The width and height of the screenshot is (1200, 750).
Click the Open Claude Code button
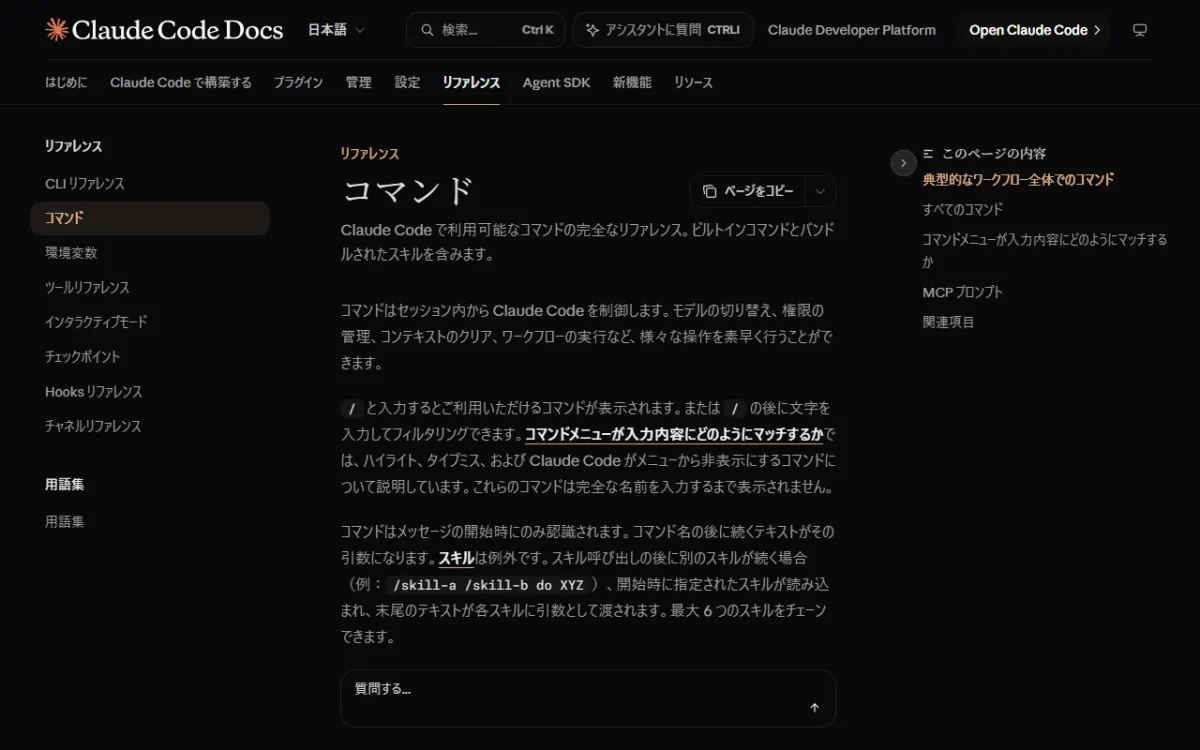(1033, 30)
